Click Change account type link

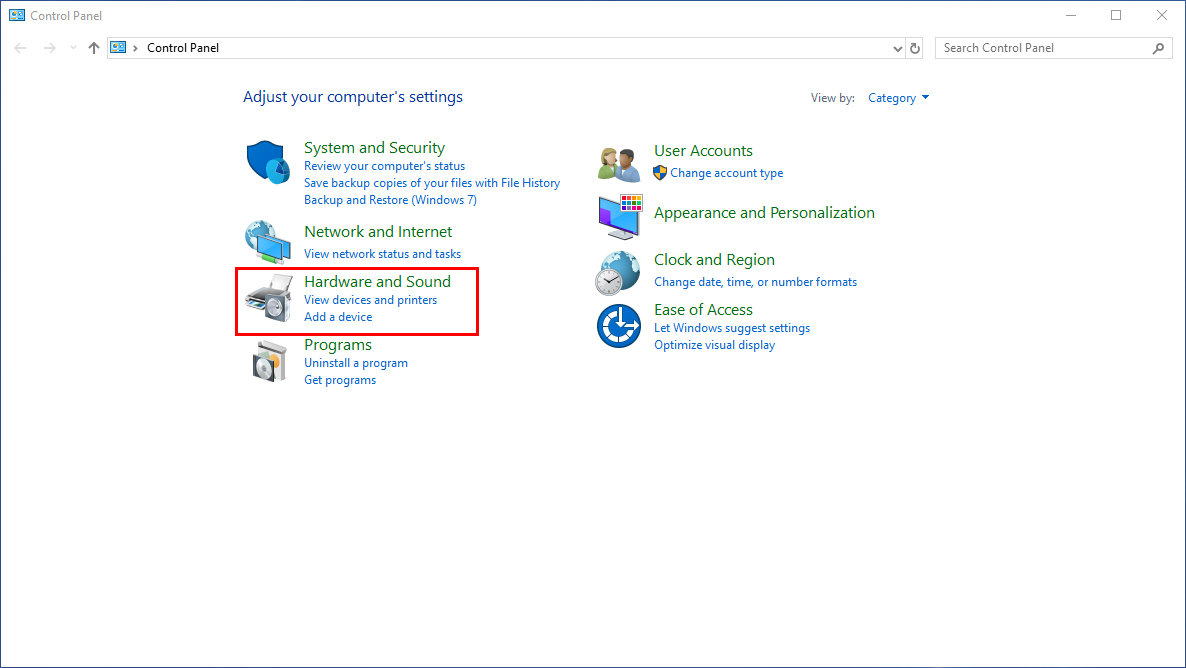pyautogui.click(x=726, y=173)
